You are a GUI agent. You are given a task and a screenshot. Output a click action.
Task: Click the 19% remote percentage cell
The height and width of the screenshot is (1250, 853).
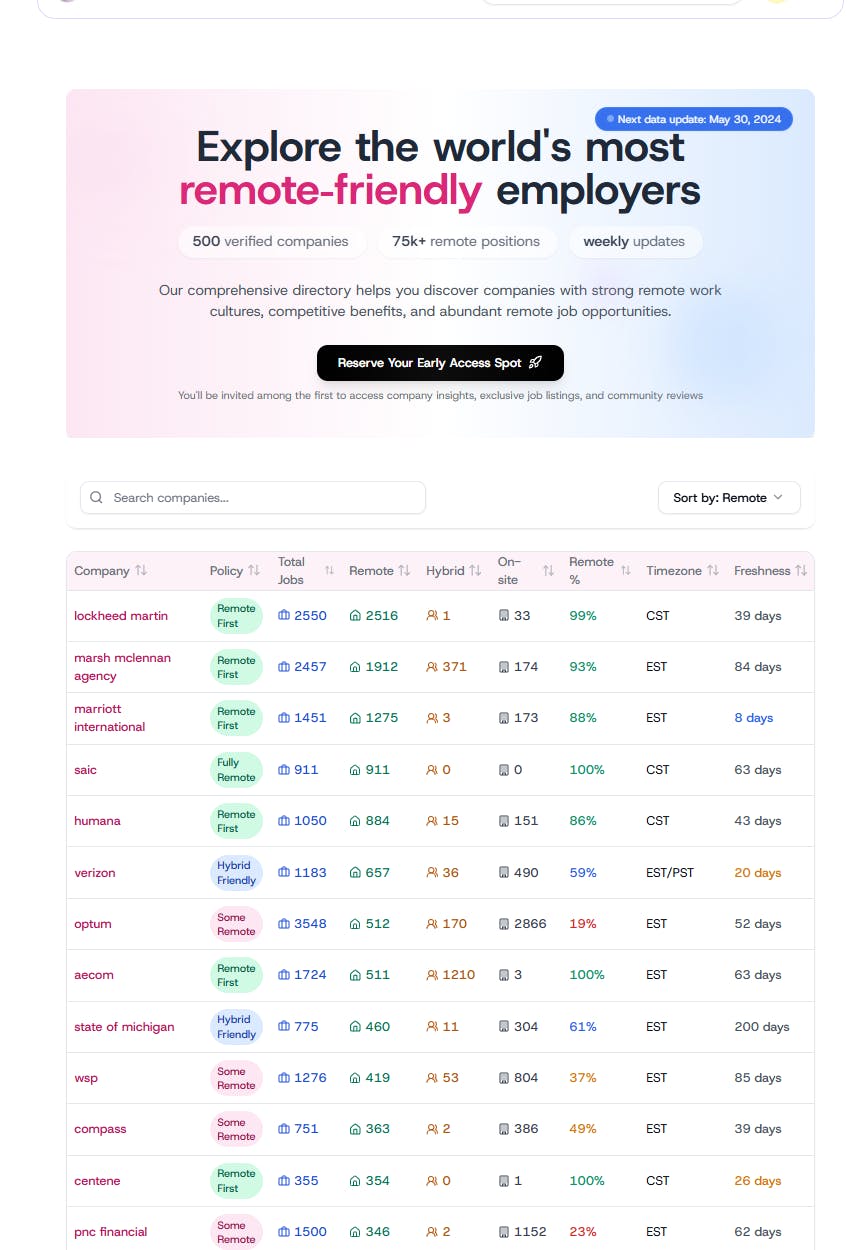click(583, 924)
